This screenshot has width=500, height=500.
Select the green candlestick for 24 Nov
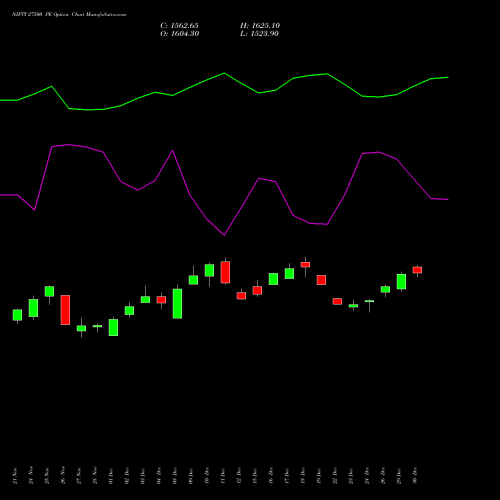pyautogui.click(x=33, y=308)
